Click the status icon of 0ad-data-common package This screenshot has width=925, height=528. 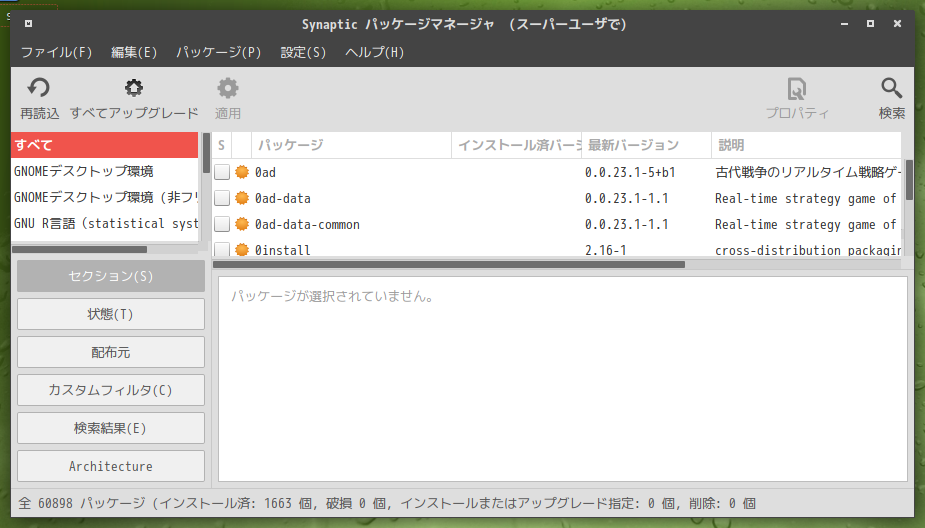(x=242, y=224)
